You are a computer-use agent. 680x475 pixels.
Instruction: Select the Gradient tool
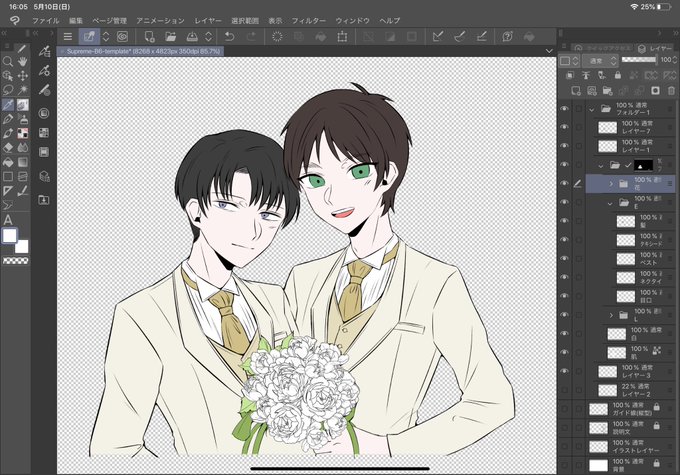point(23,162)
